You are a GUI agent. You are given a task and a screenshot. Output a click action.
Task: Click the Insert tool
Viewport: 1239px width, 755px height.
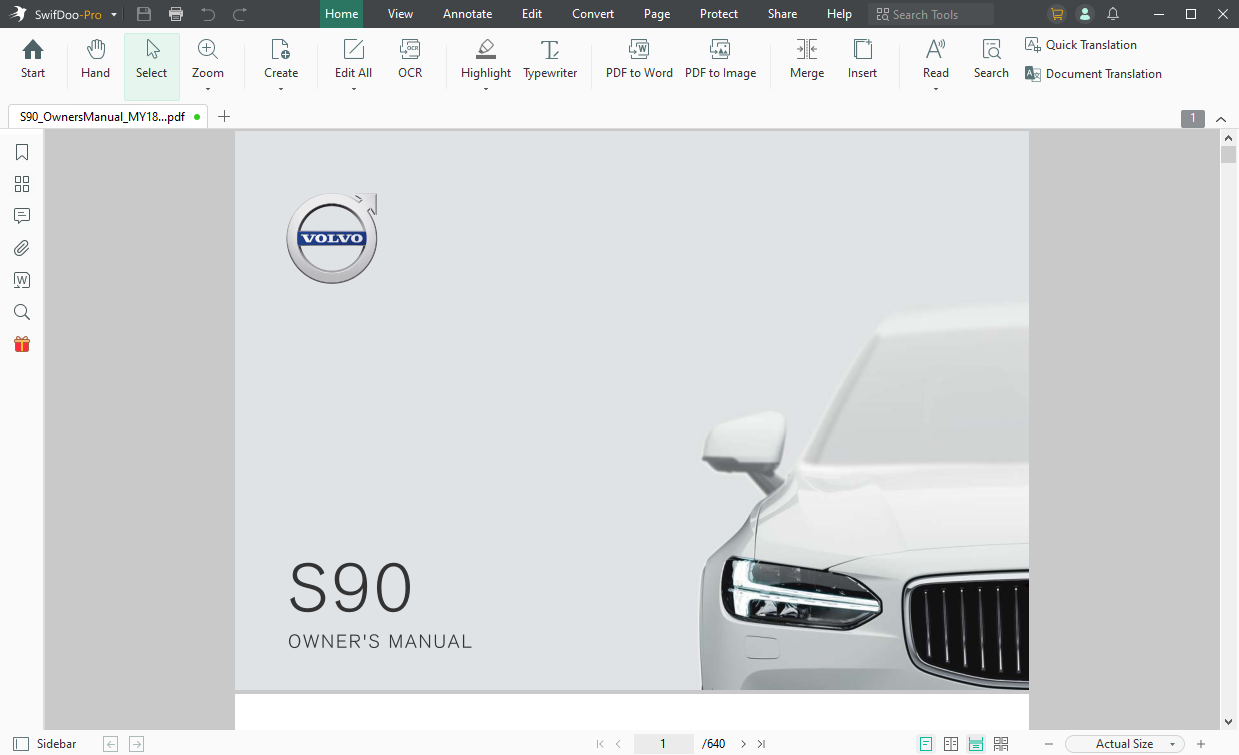pyautogui.click(x=862, y=60)
